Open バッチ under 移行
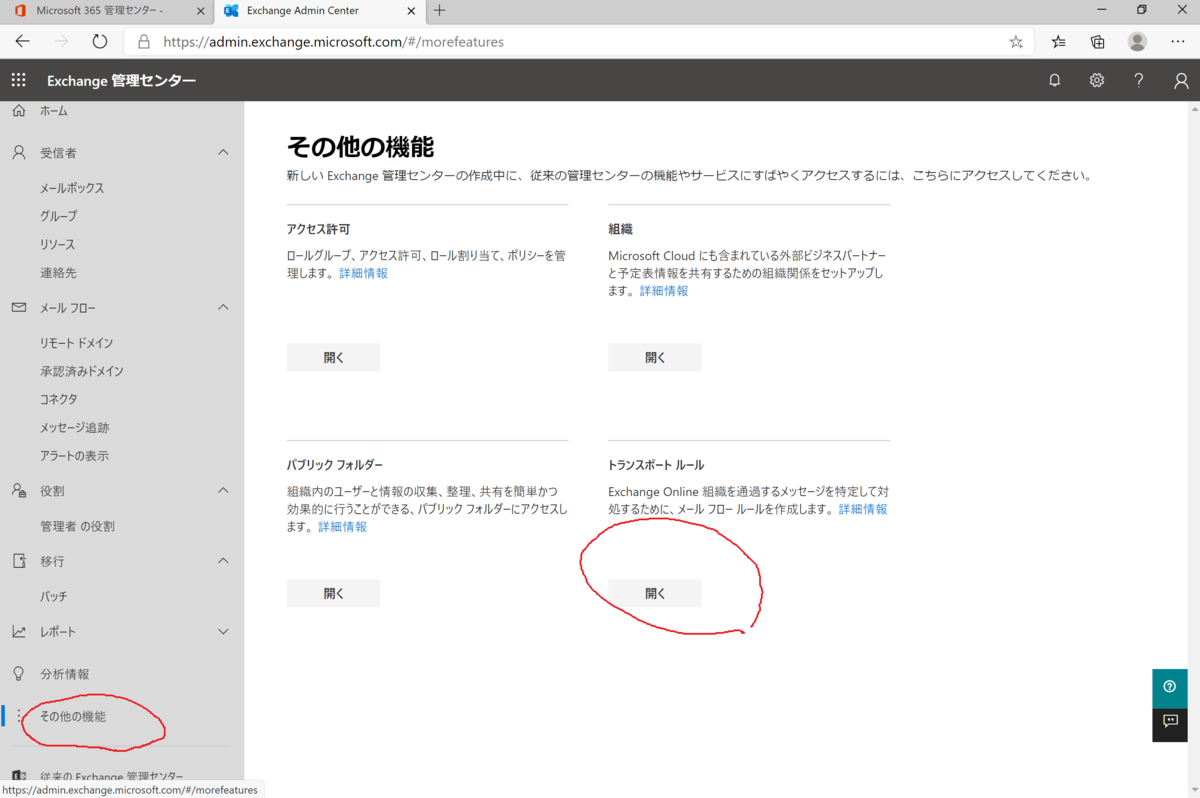 [x=54, y=596]
